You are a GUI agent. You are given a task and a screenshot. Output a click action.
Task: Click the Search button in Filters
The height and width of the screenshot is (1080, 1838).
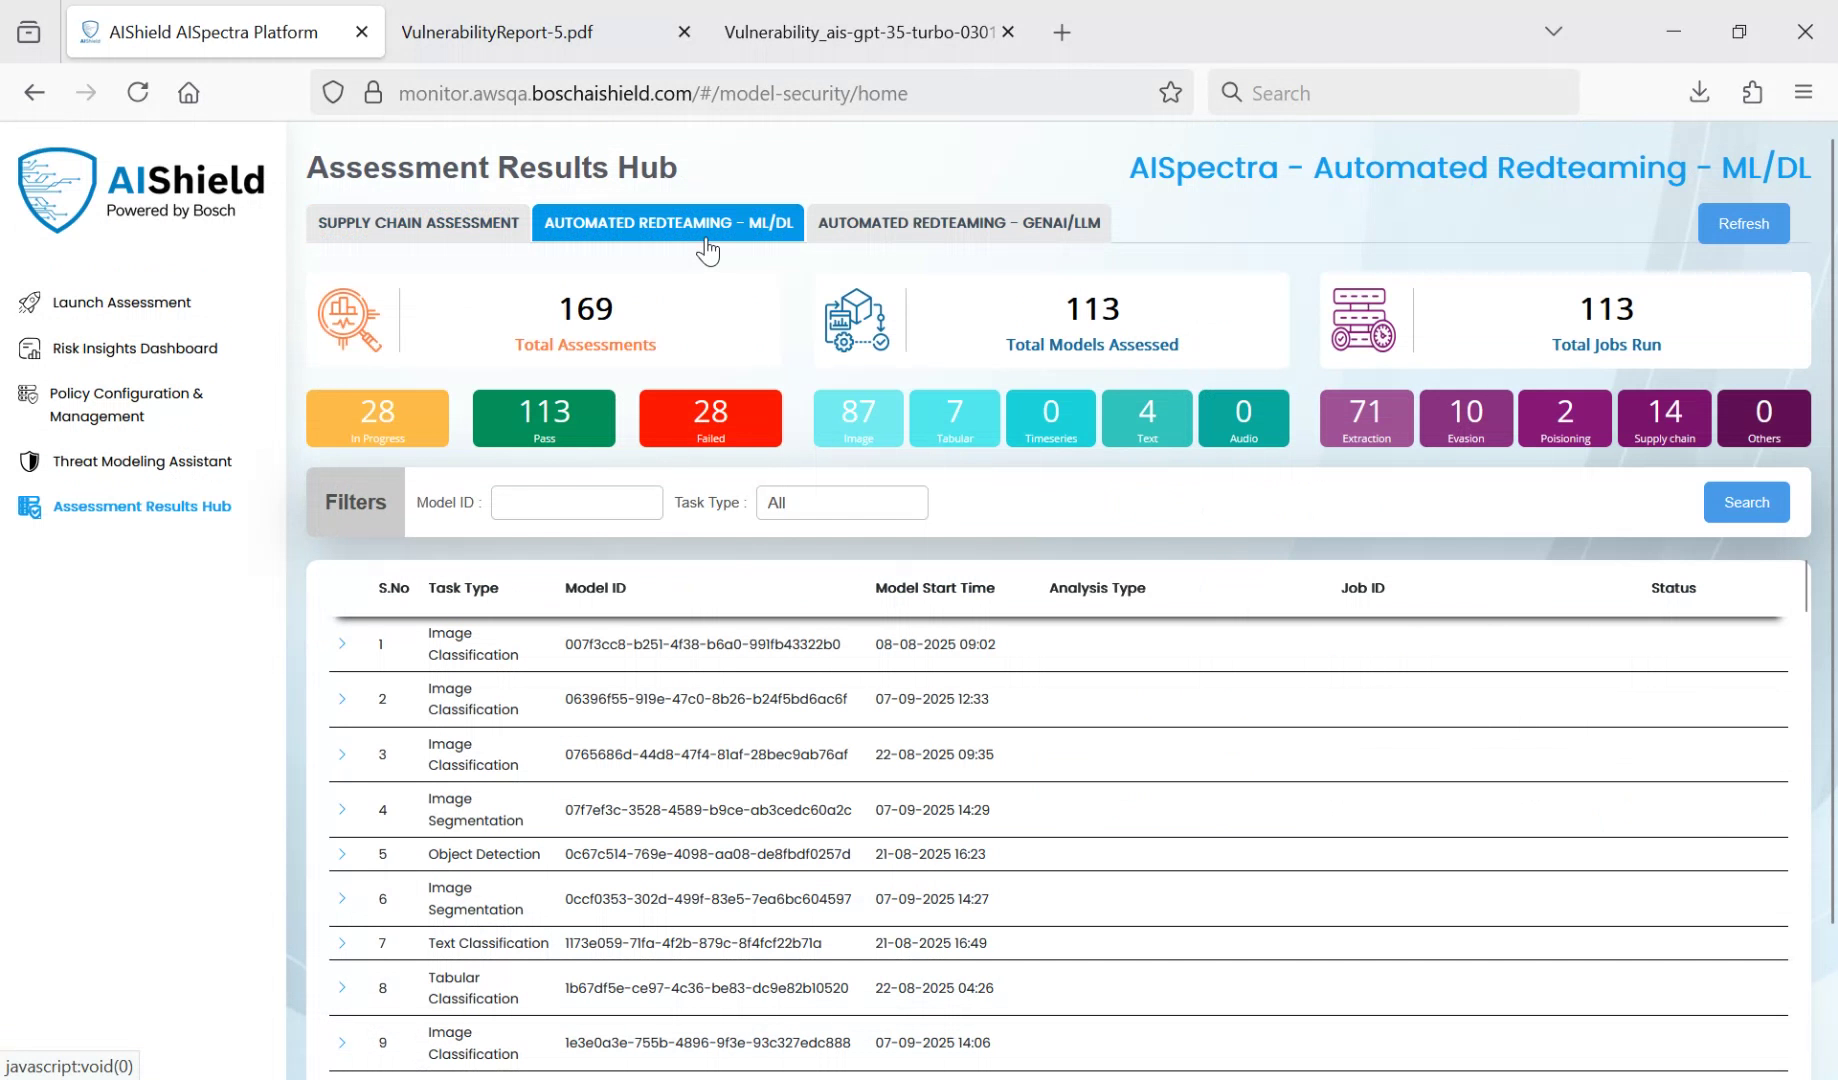[x=1746, y=502]
